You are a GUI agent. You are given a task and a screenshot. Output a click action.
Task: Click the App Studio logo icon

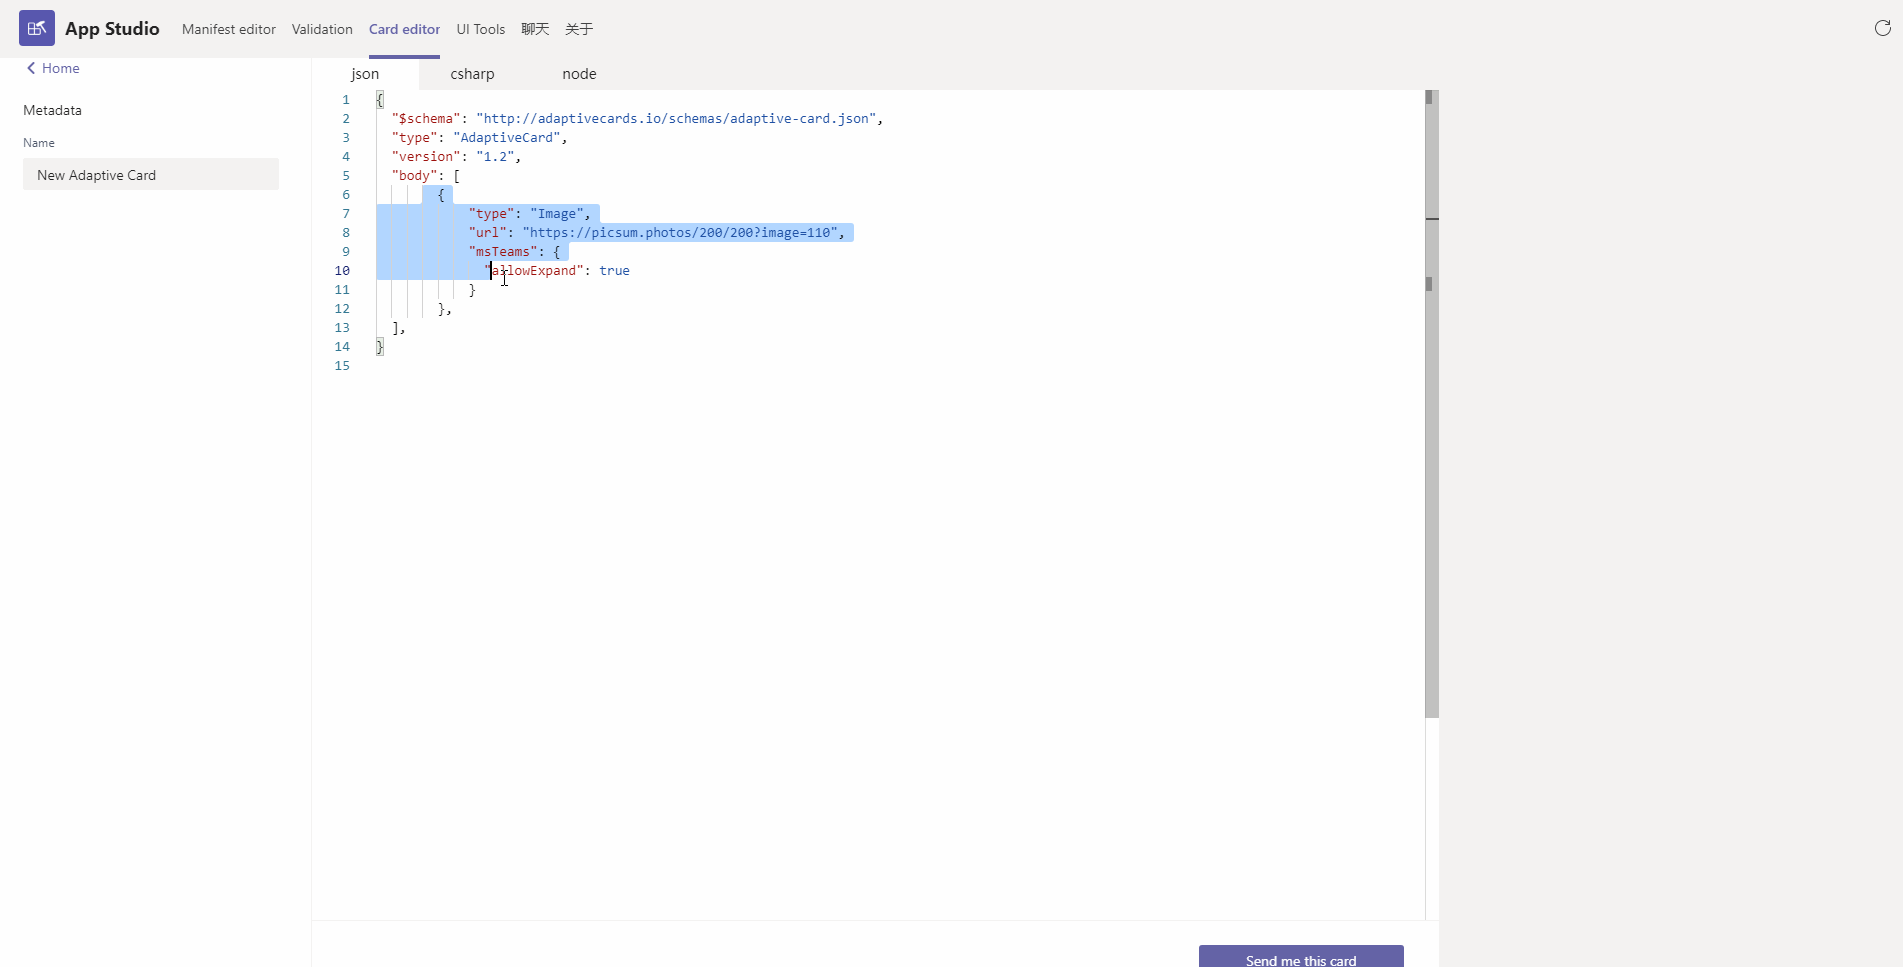tap(37, 28)
